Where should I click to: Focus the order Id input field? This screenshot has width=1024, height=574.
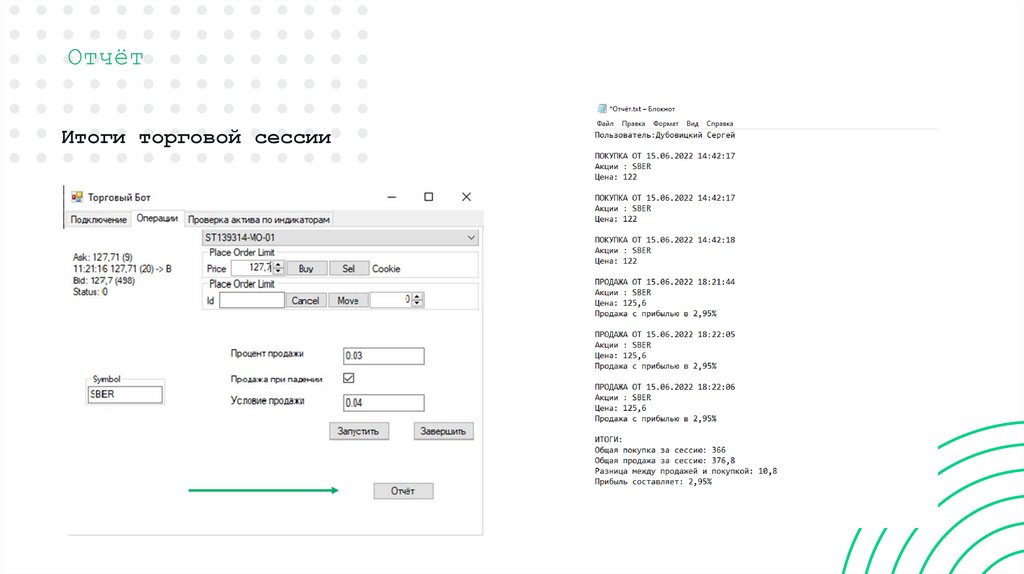click(x=251, y=300)
